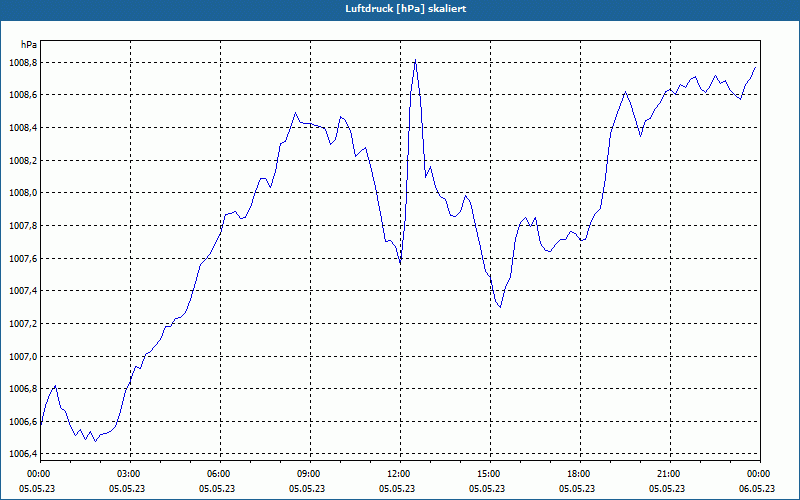Click the 06.05.23 date label

click(757, 489)
